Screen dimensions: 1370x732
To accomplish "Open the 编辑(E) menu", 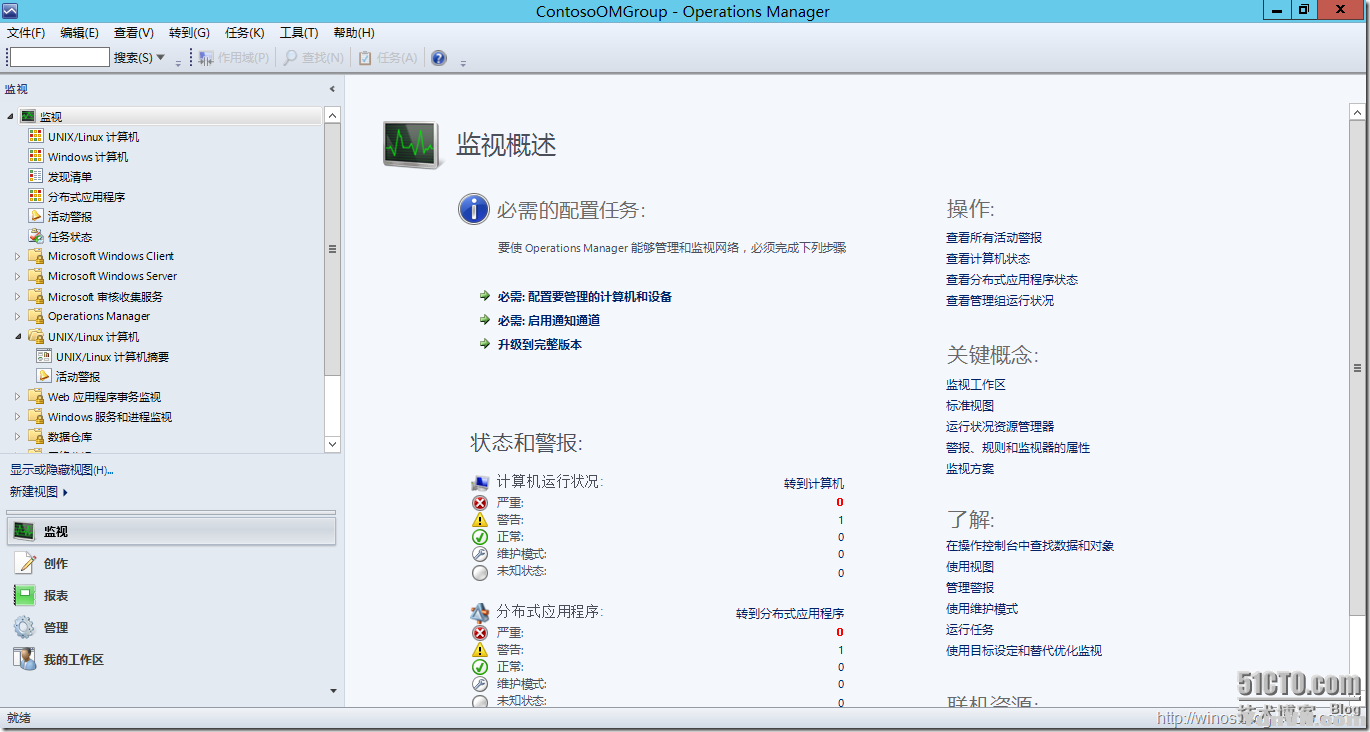I will 80,33.
